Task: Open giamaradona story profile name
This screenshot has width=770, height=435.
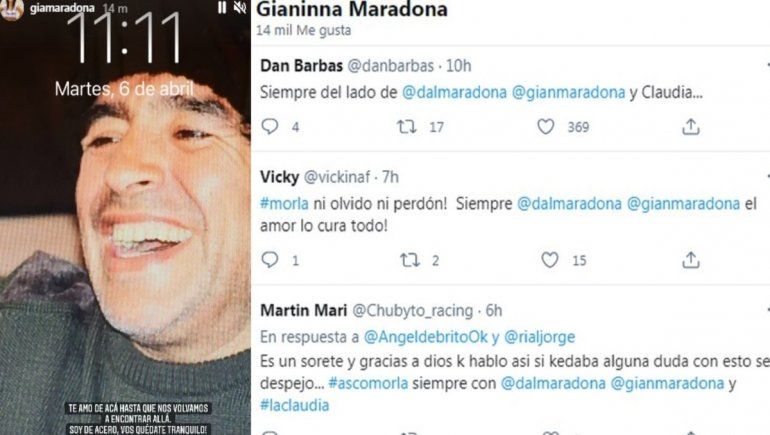Action: (x=62, y=8)
